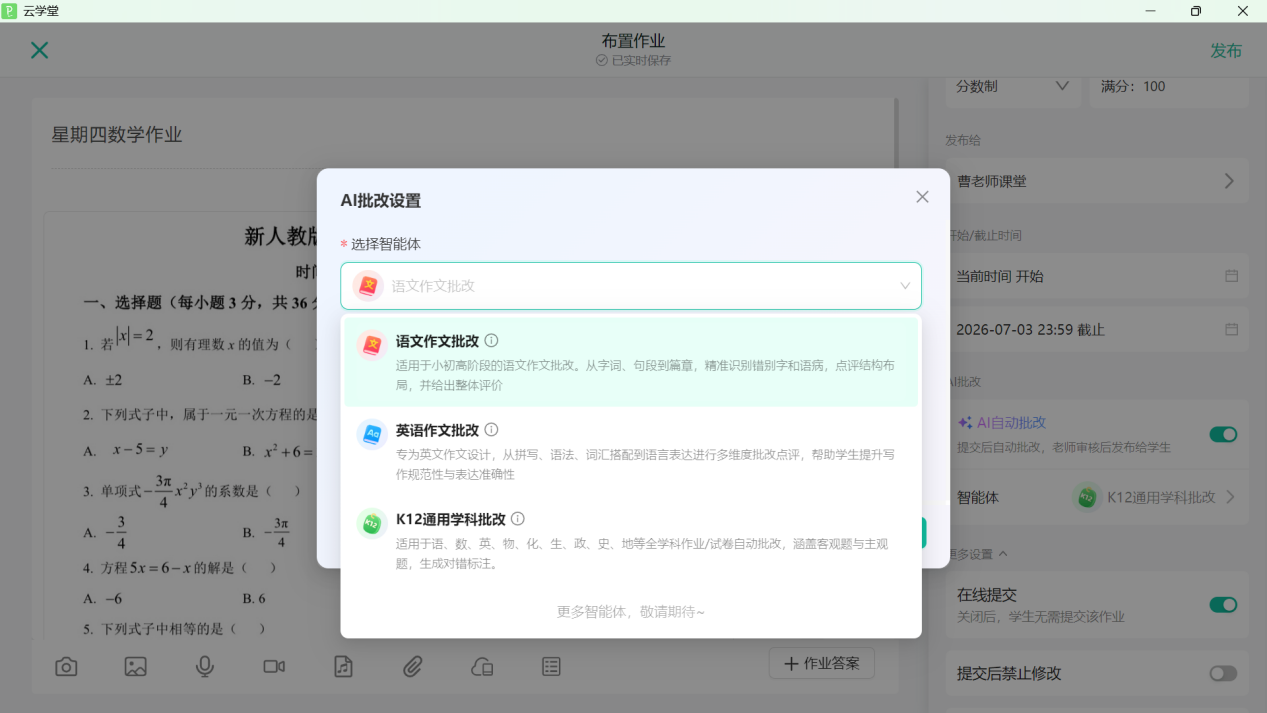Click the 语文作文批改 red book icon in list
The height and width of the screenshot is (713, 1267).
pos(372,345)
